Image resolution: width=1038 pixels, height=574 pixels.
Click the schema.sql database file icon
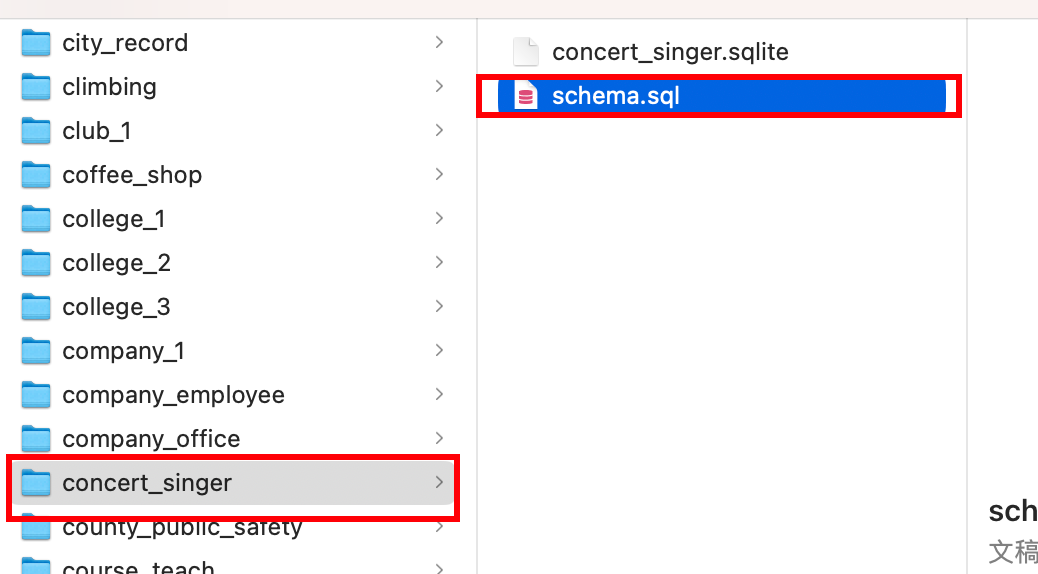coord(526,96)
